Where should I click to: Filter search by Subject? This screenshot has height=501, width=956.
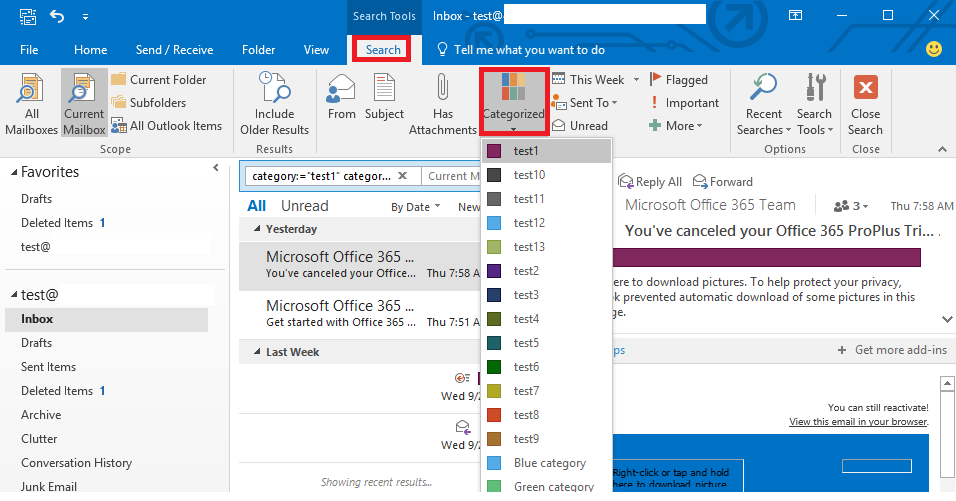[x=384, y=98]
